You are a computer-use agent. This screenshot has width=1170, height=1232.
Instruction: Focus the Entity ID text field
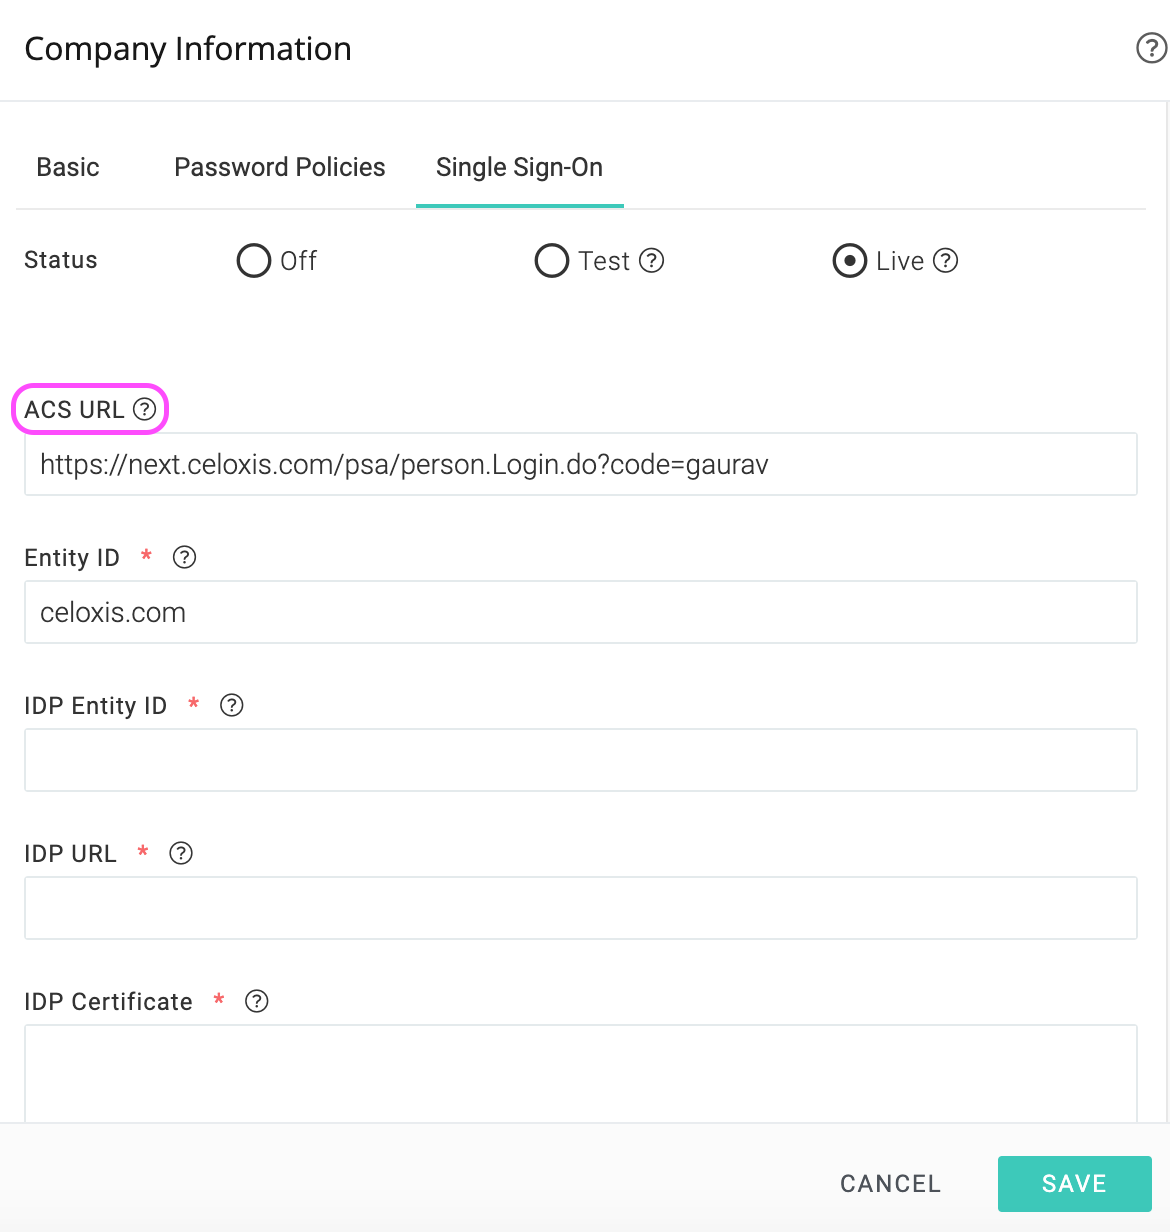[581, 612]
